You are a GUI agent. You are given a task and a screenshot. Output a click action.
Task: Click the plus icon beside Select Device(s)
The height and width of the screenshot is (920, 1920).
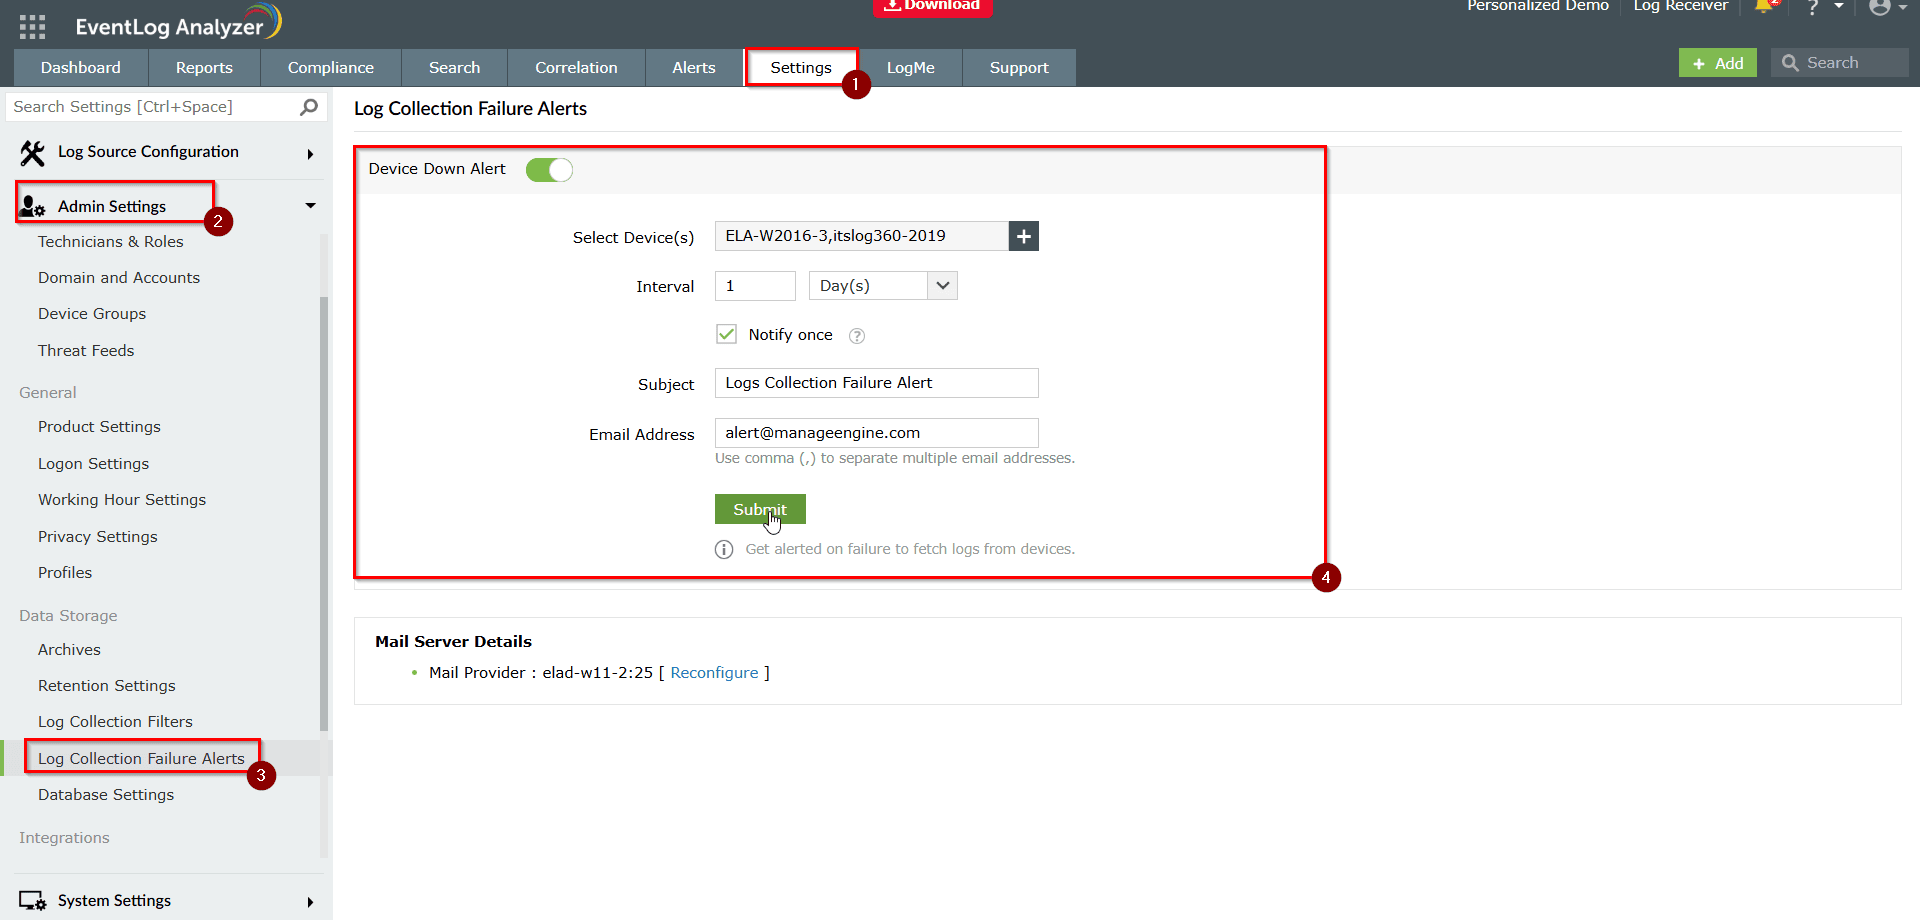pyautogui.click(x=1023, y=236)
